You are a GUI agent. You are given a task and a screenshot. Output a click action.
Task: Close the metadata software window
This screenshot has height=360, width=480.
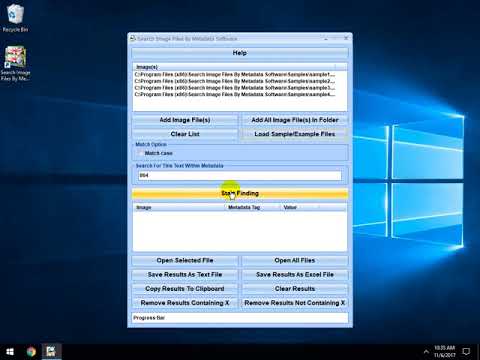point(346,38)
